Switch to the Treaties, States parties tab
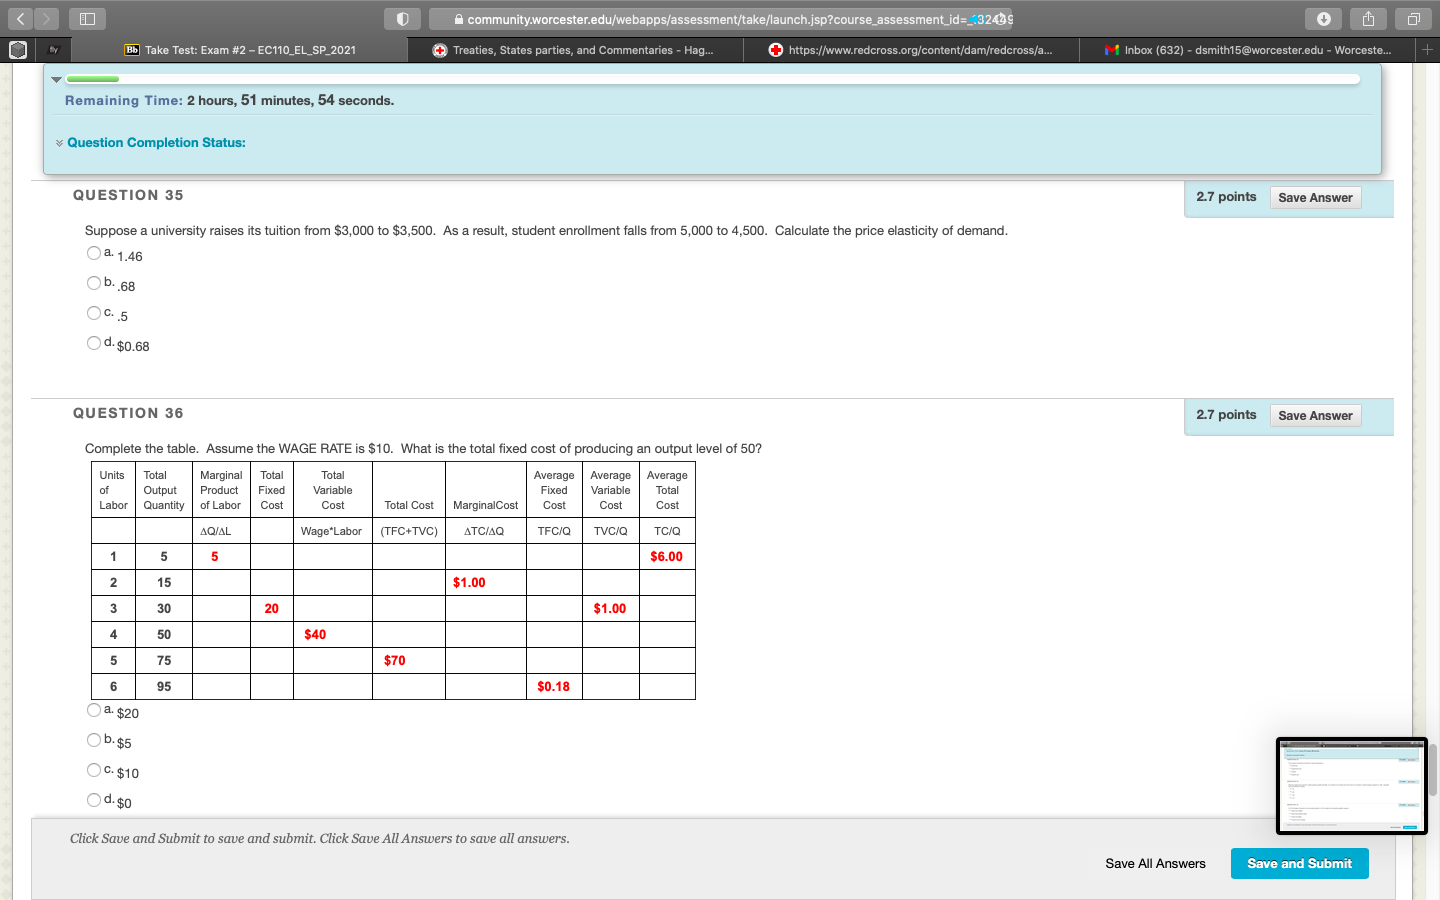 [x=575, y=50]
